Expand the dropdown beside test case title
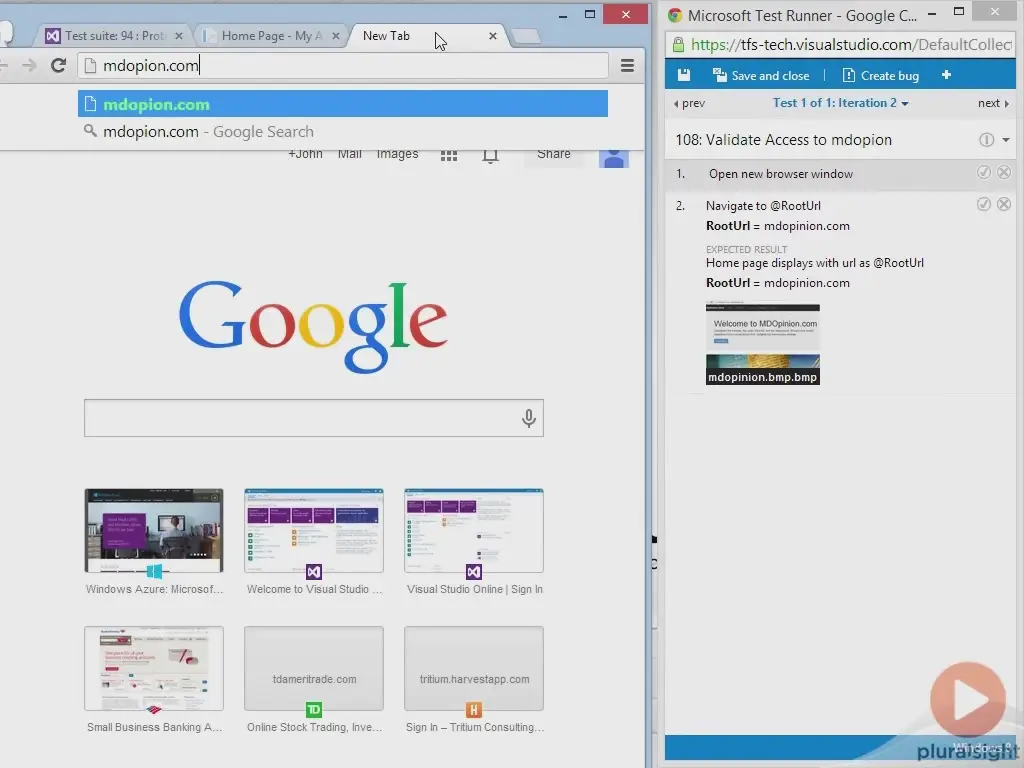The height and width of the screenshot is (768, 1024). coord(1006,140)
